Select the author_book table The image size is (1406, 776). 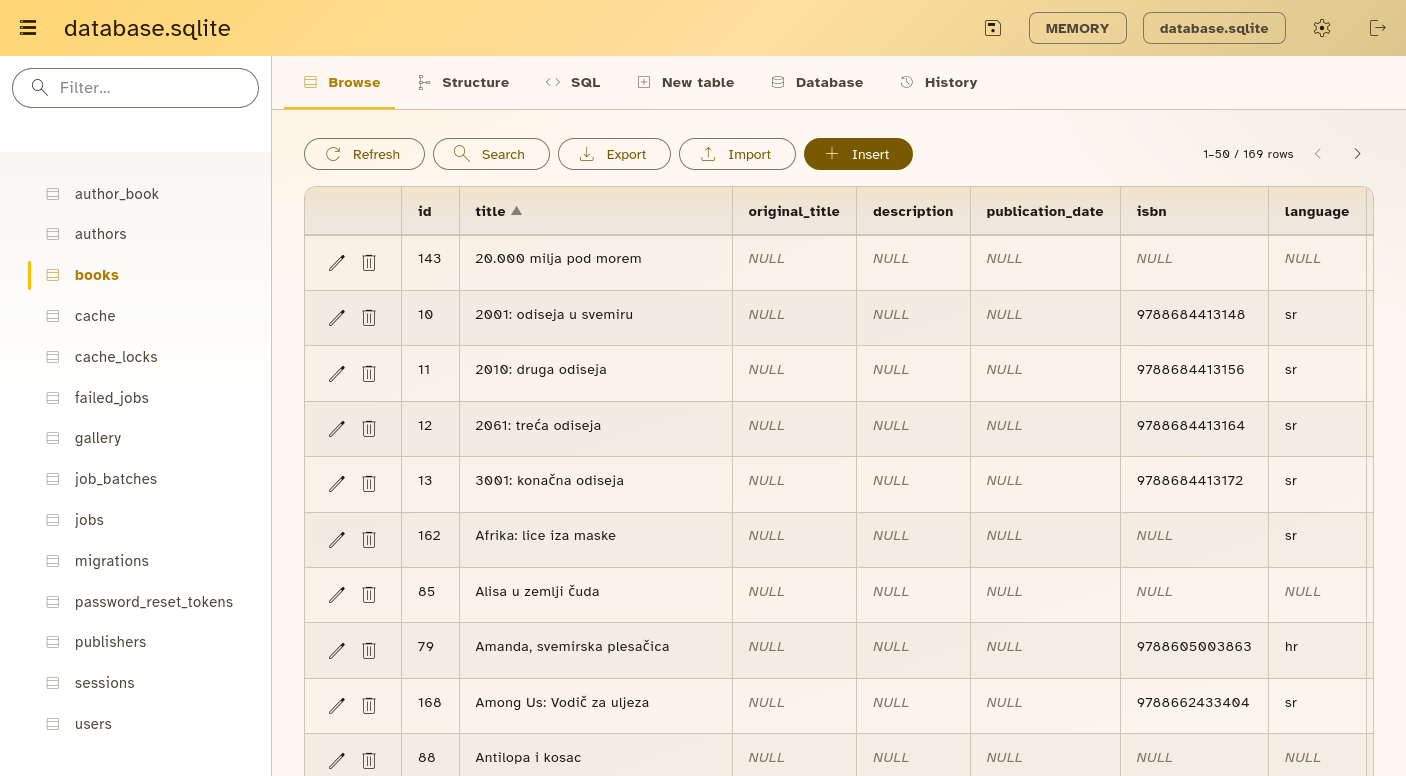tap(116, 194)
